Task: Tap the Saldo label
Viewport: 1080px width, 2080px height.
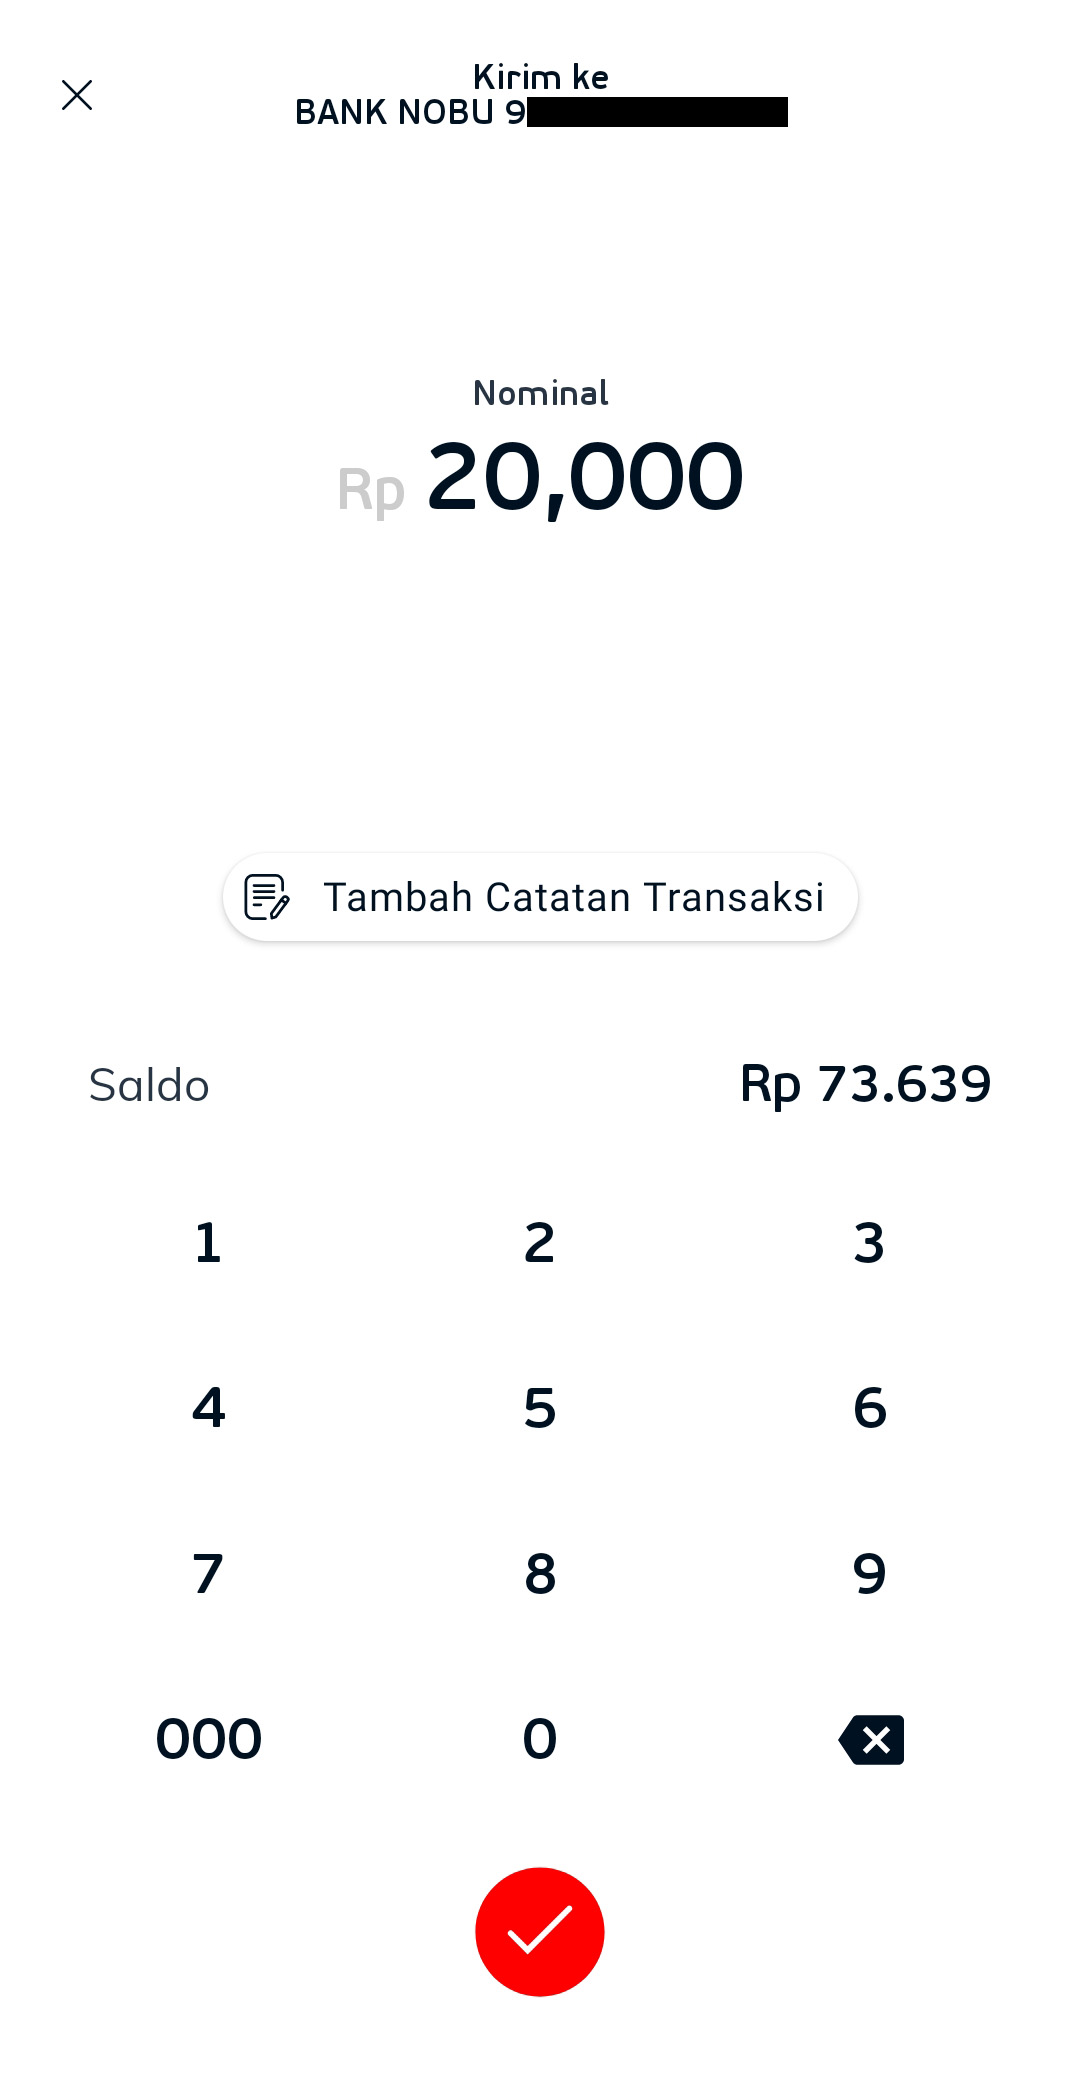Action: 149,1085
